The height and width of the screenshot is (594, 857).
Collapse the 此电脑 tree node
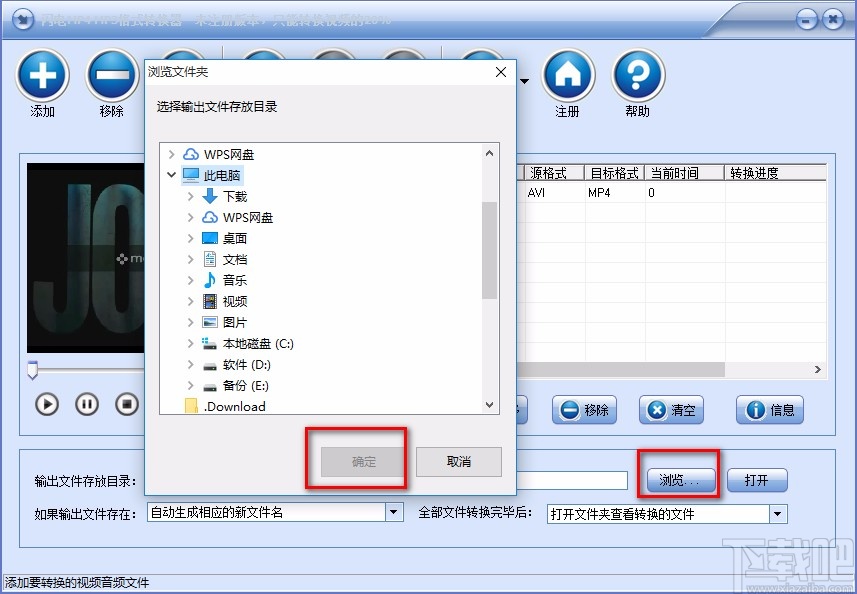(172, 174)
